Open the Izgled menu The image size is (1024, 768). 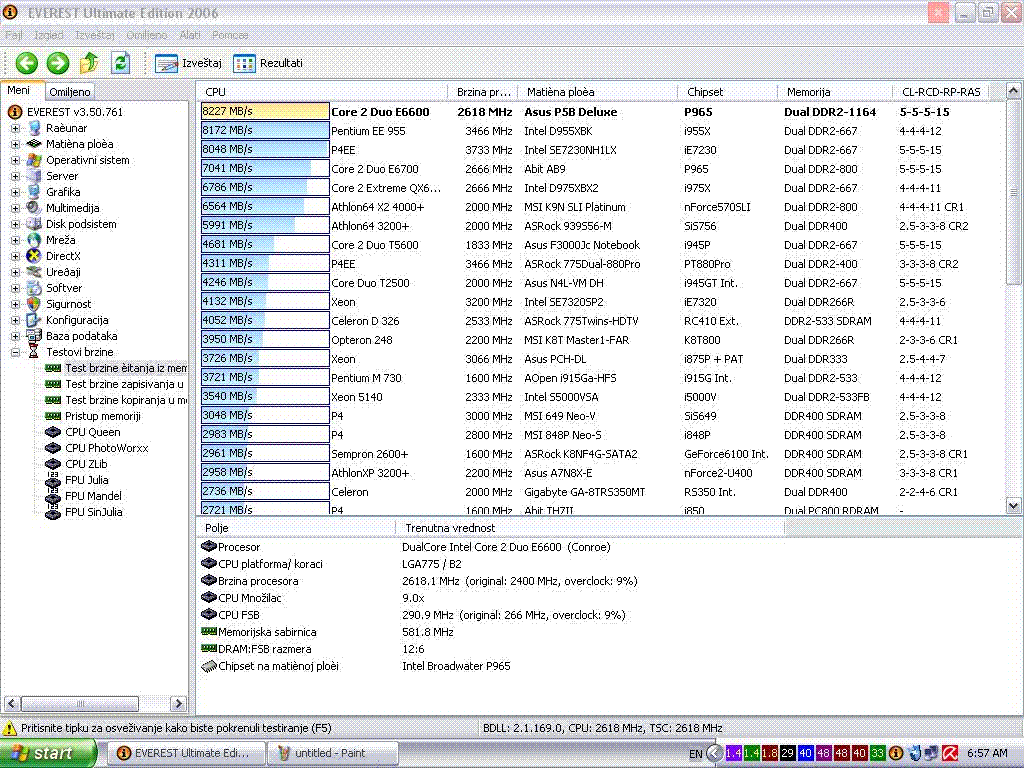(x=48, y=35)
